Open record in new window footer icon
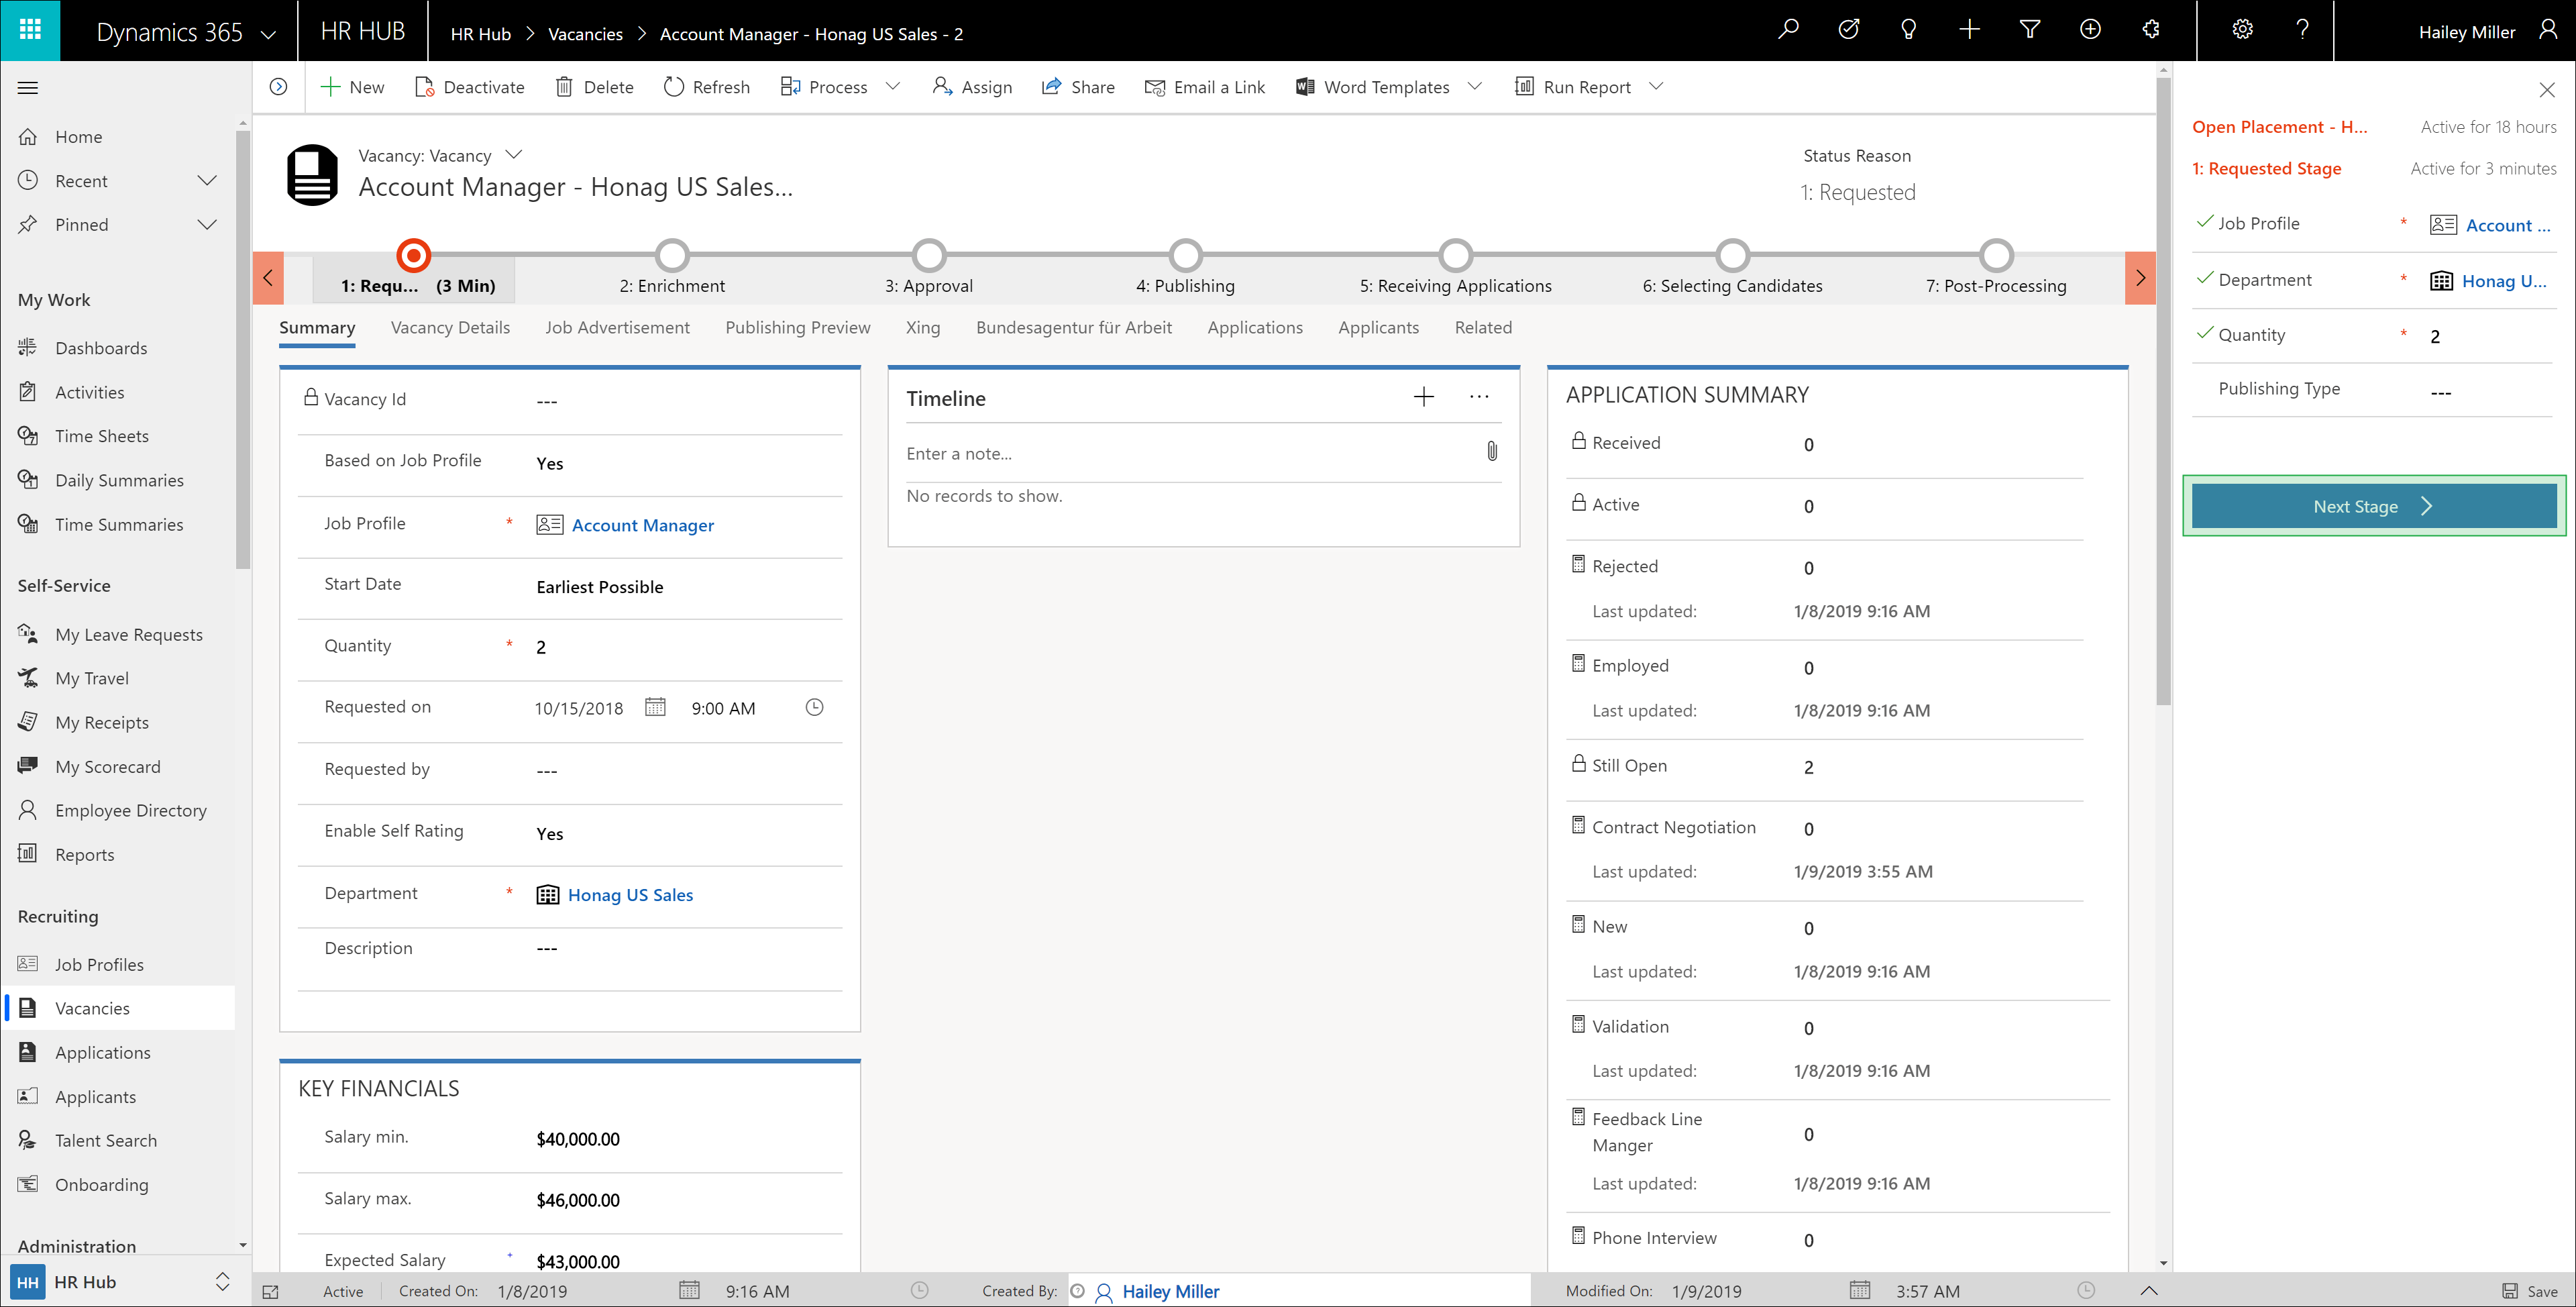 click(x=271, y=1292)
